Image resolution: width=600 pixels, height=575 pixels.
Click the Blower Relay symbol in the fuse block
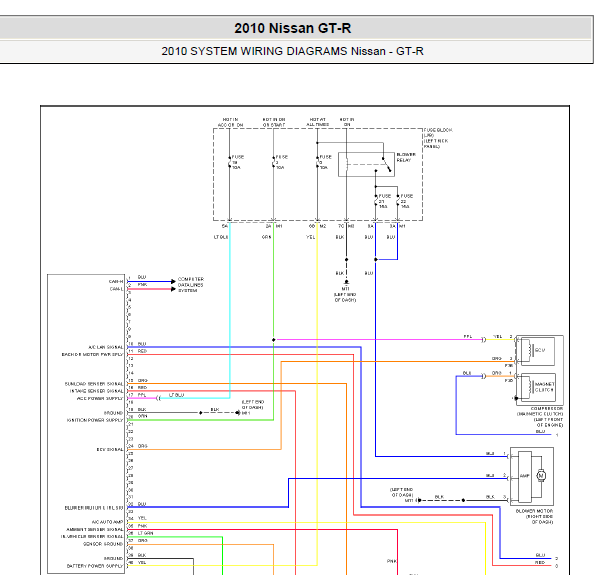(366, 164)
